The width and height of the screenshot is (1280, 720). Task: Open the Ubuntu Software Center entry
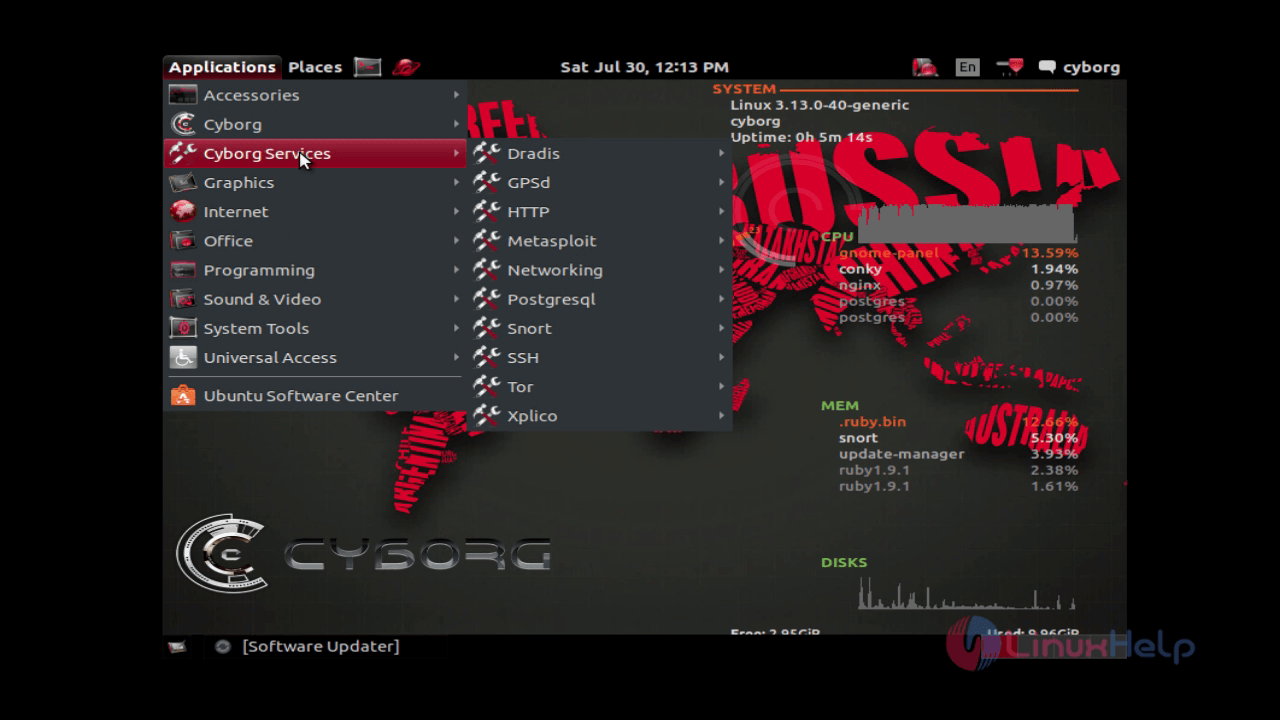pos(315,396)
